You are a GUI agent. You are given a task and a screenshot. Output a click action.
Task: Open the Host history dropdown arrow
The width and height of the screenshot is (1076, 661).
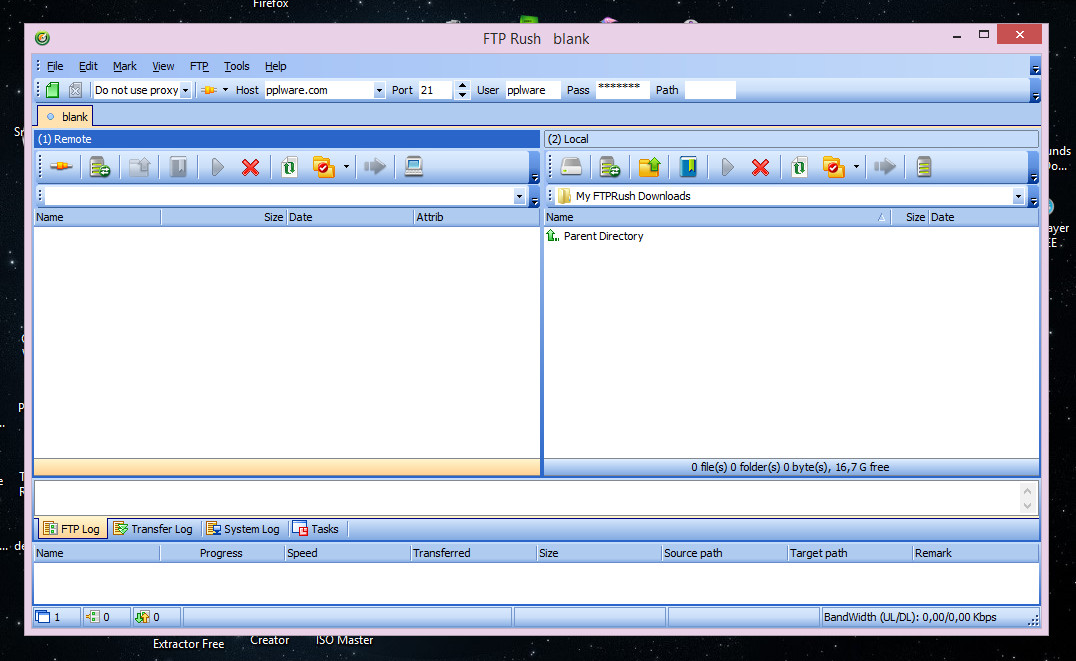378,90
